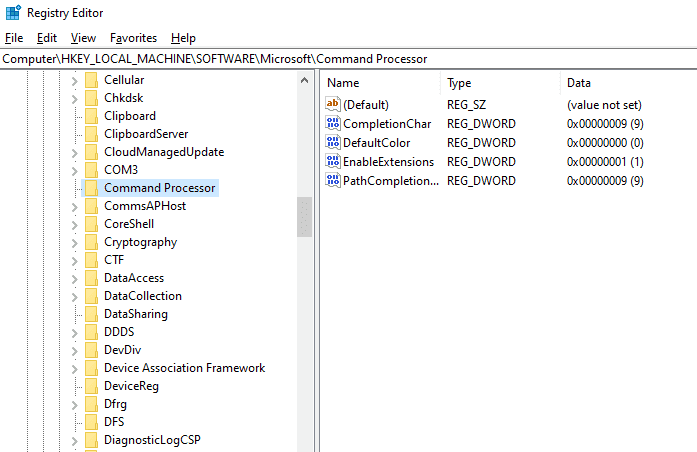Click the DeviceReg folder icon

pyautogui.click(x=91, y=386)
